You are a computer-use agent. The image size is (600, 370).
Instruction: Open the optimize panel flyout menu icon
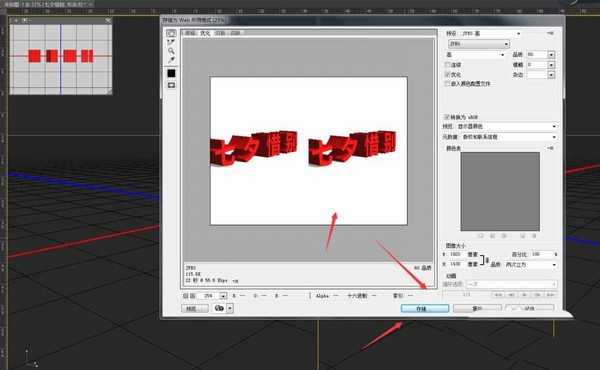click(550, 34)
